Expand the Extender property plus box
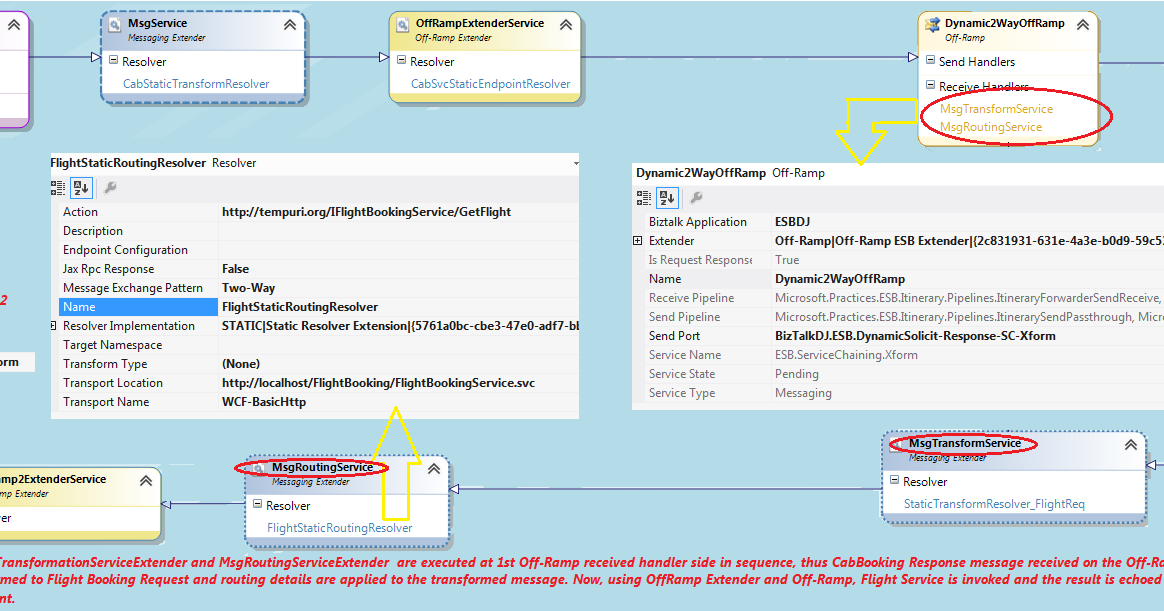This screenshot has width=1164, height=611. [x=637, y=240]
